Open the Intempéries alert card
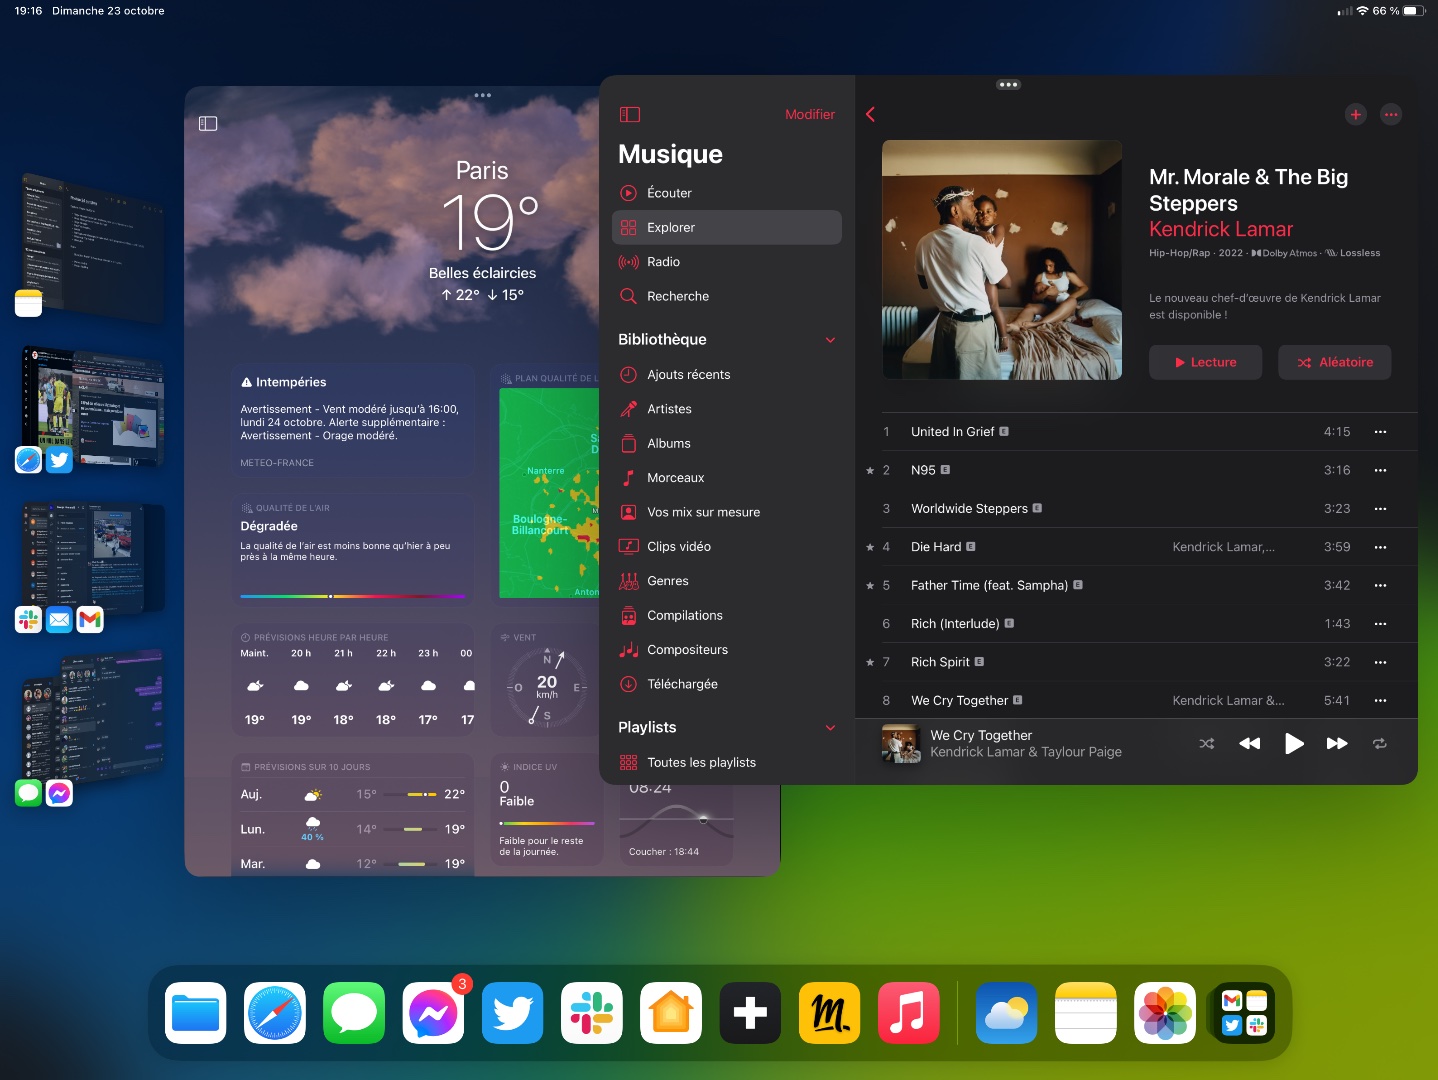The image size is (1438, 1080). [352, 421]
